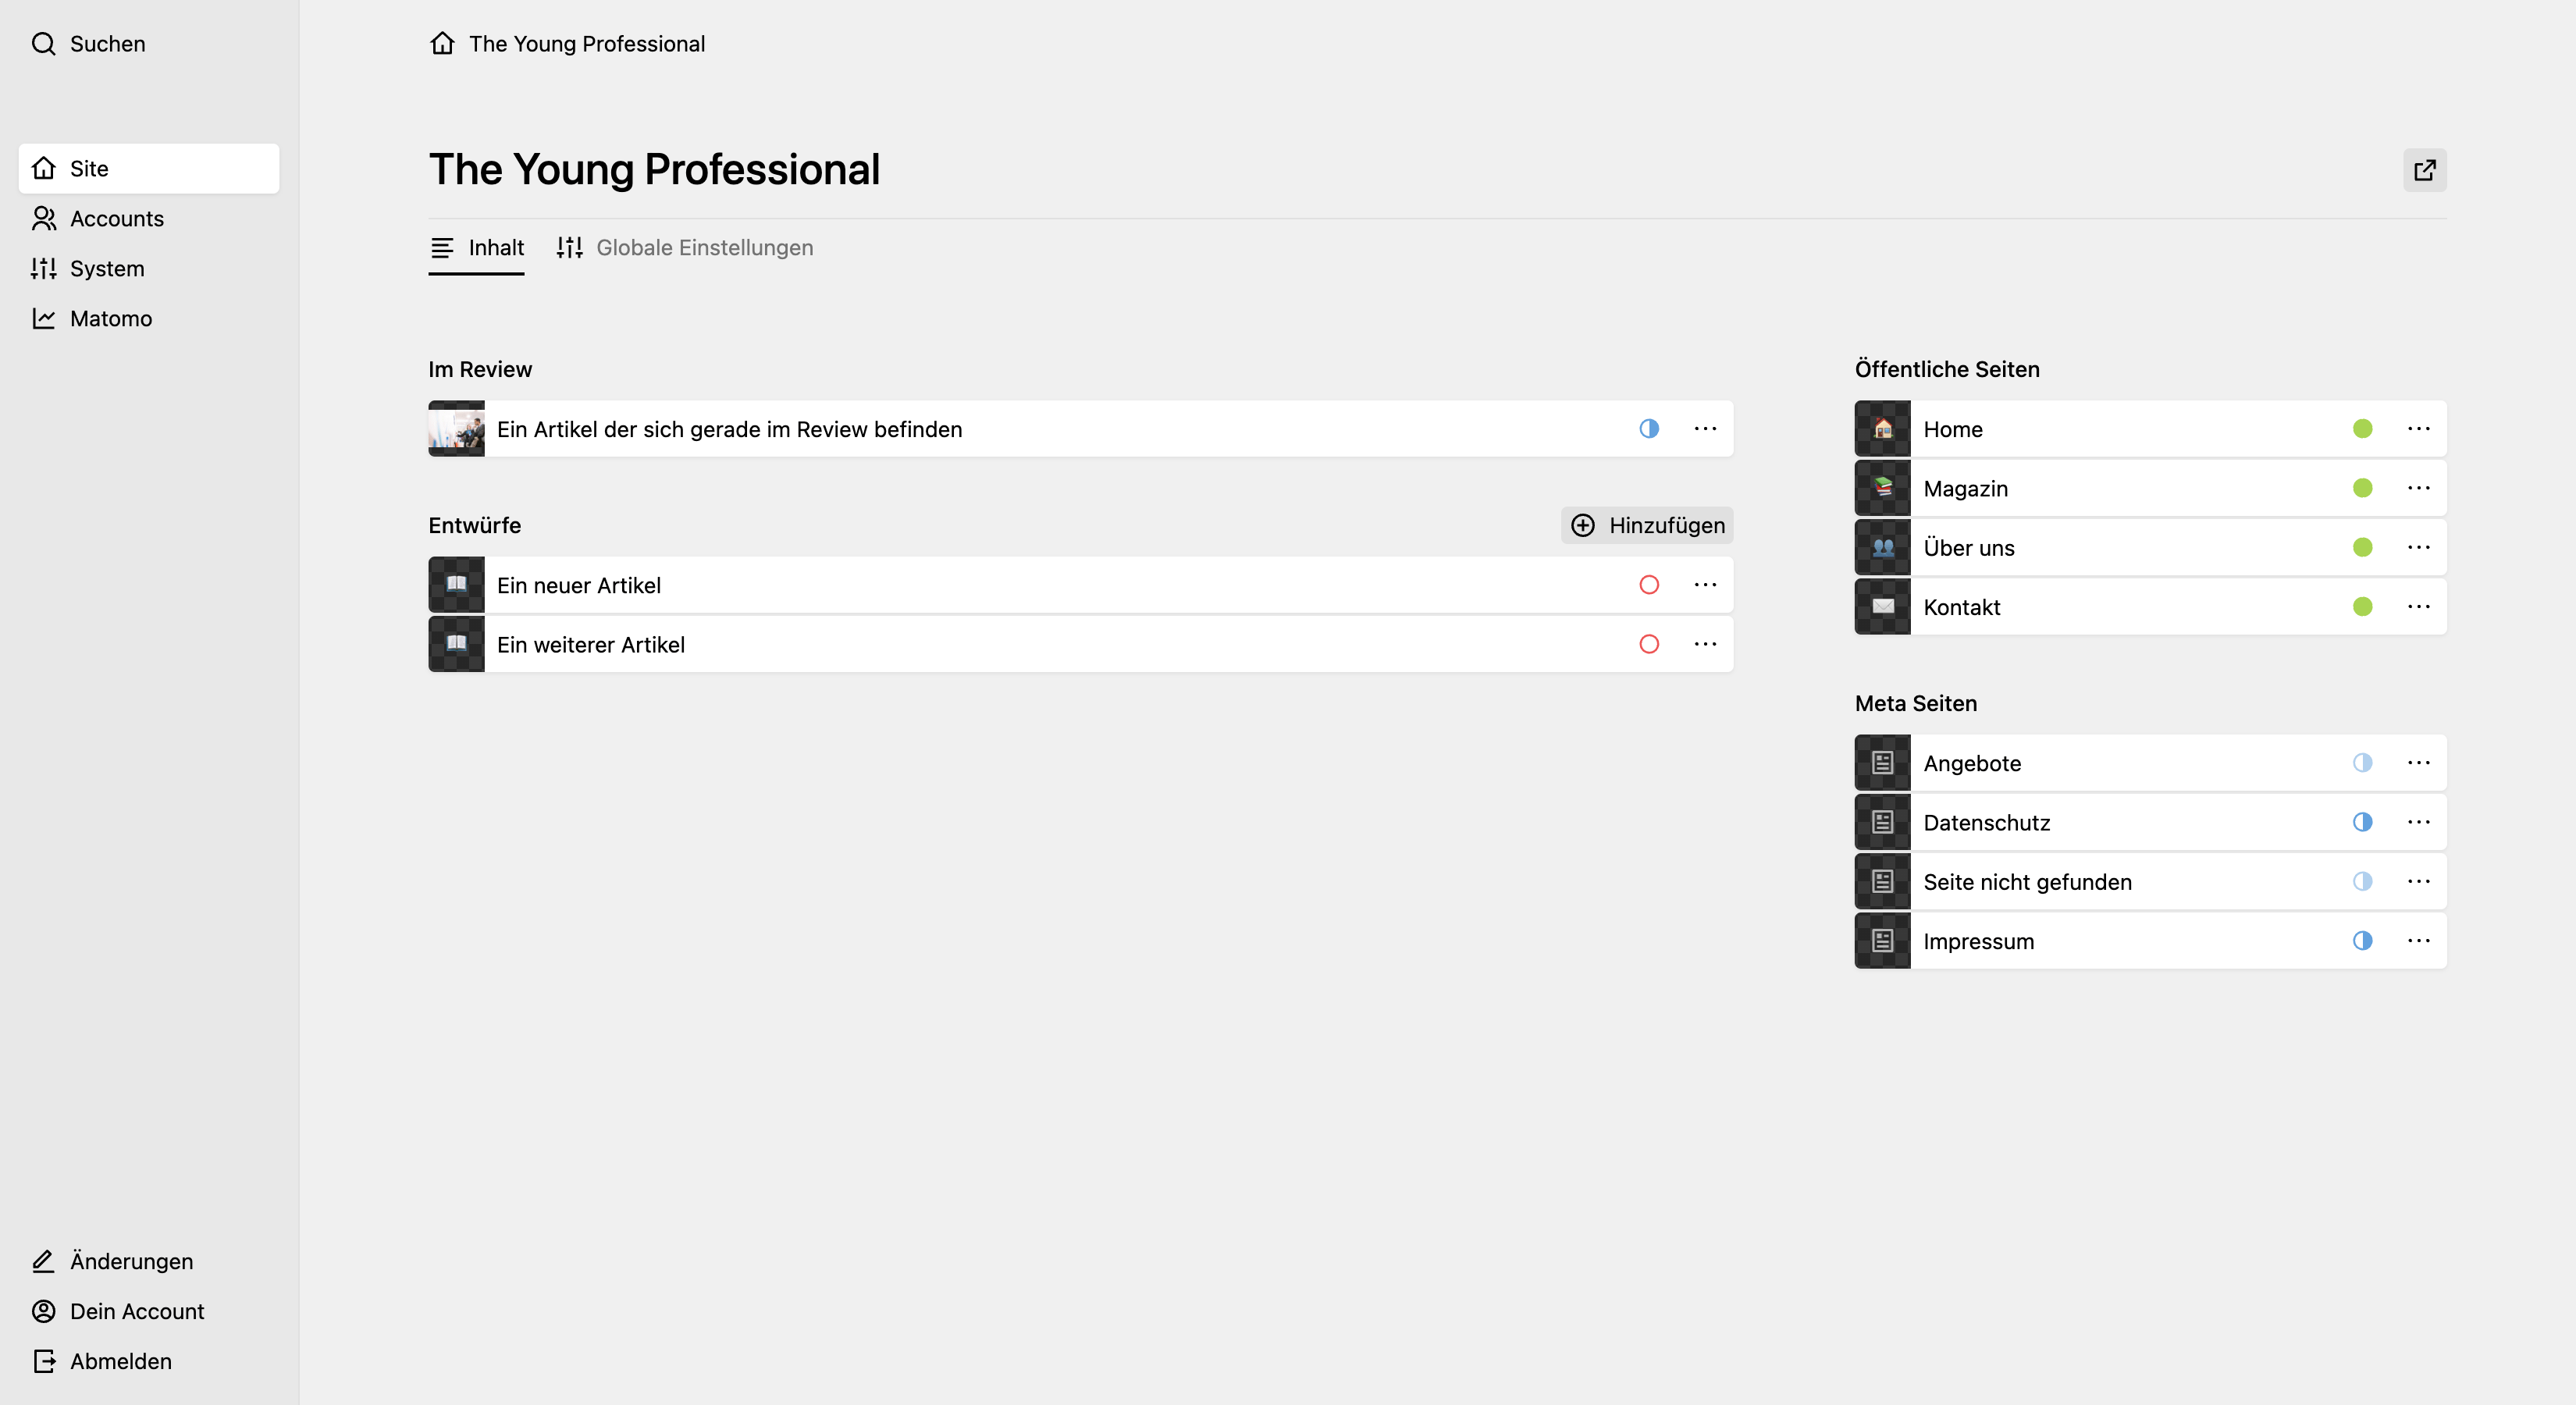The image size is (2576, 1405).
Task: Open options menu for Datenschutz
Action: coord(2419,822)
